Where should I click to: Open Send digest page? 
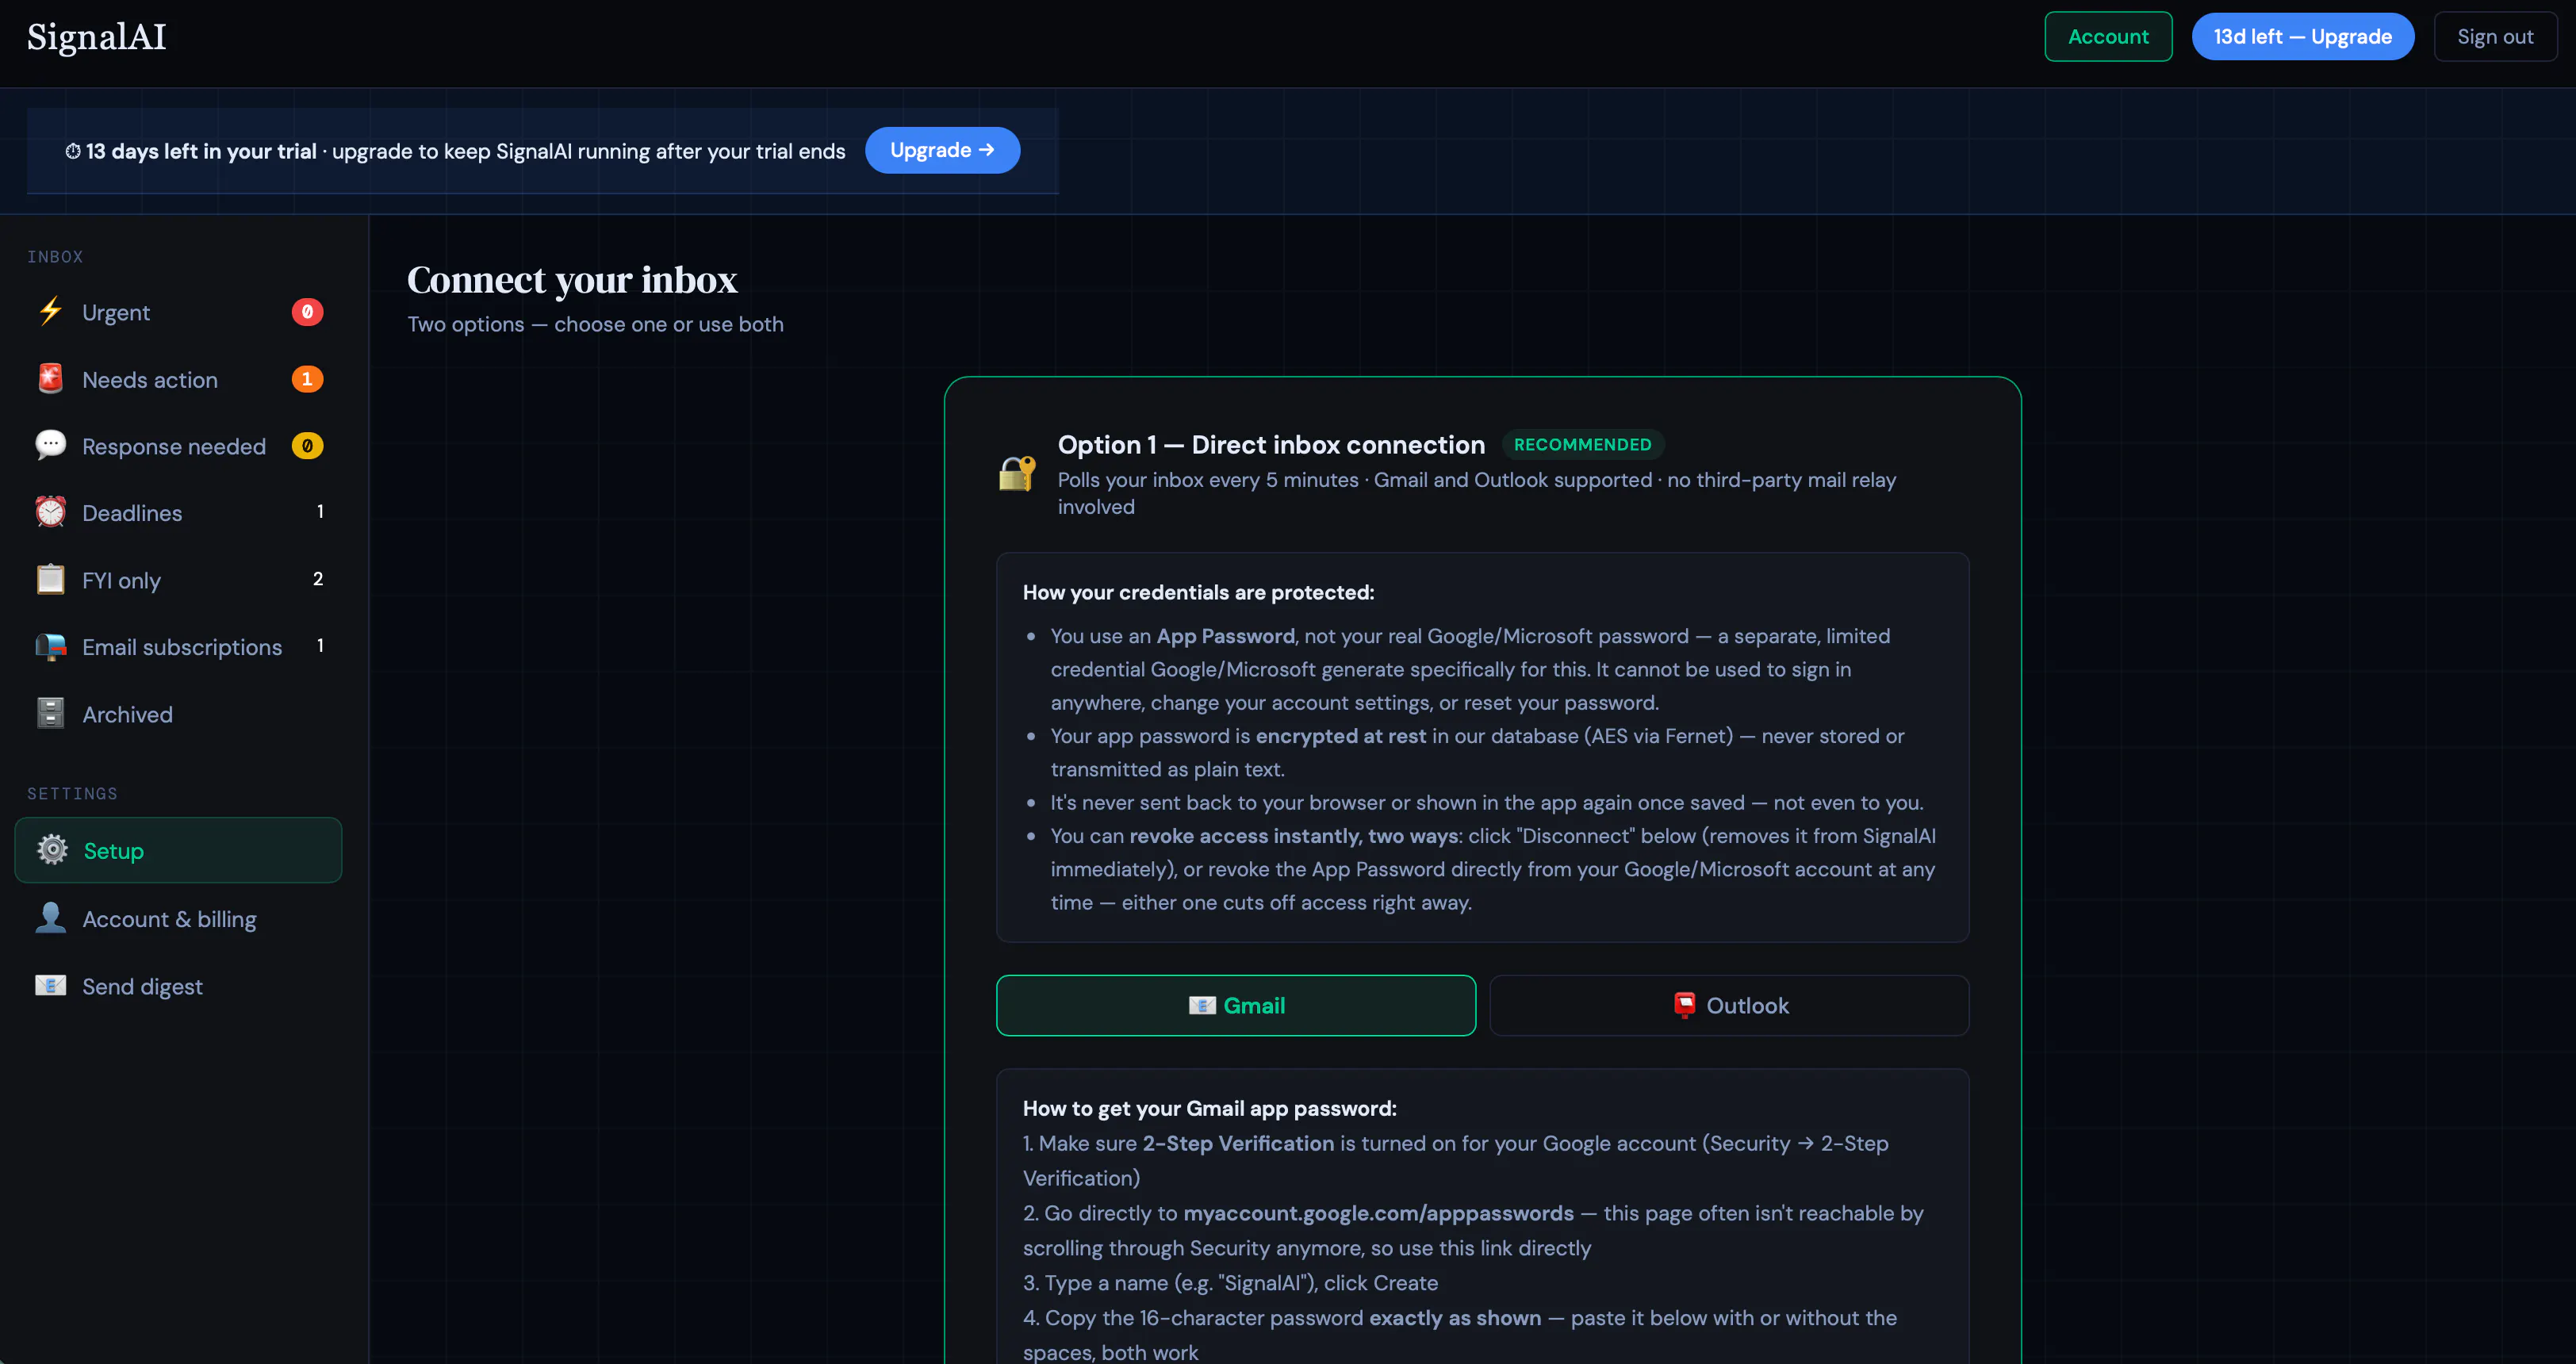[x=179, y=986]
